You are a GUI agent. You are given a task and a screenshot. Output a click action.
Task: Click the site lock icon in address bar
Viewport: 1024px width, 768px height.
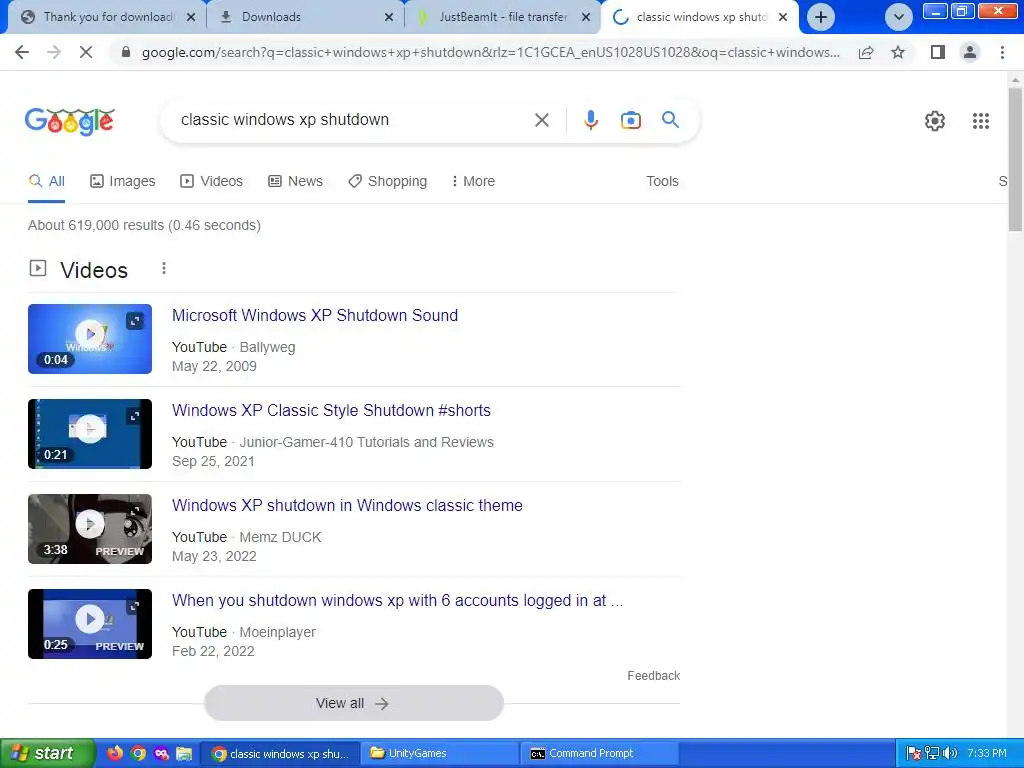126,52
